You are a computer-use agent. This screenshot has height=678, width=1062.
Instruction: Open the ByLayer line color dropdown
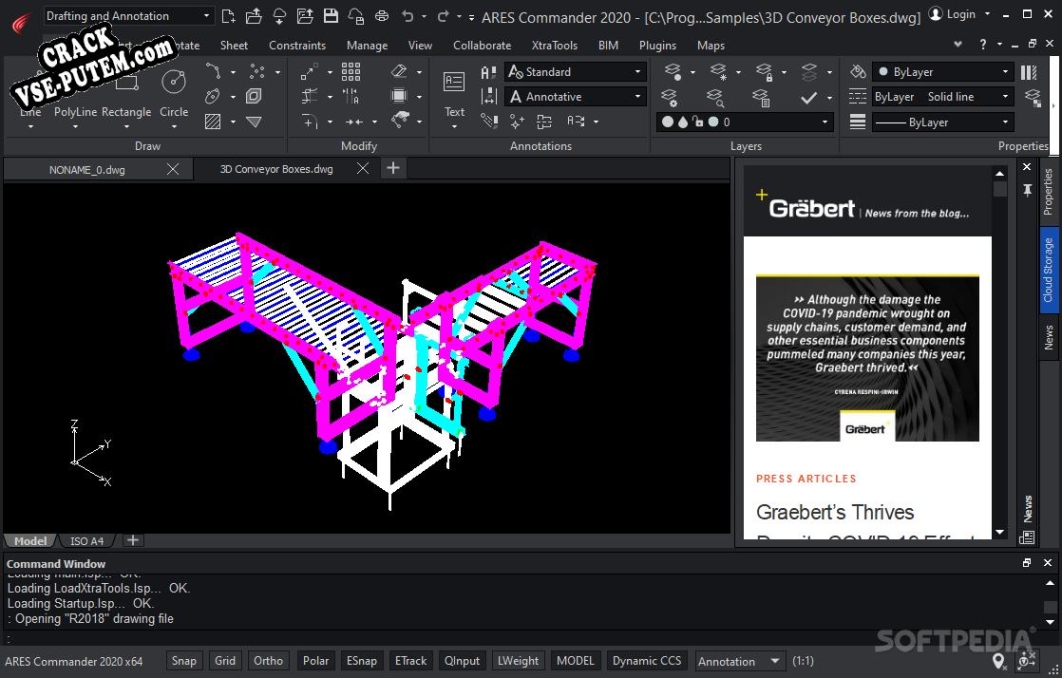pos(943,71)
